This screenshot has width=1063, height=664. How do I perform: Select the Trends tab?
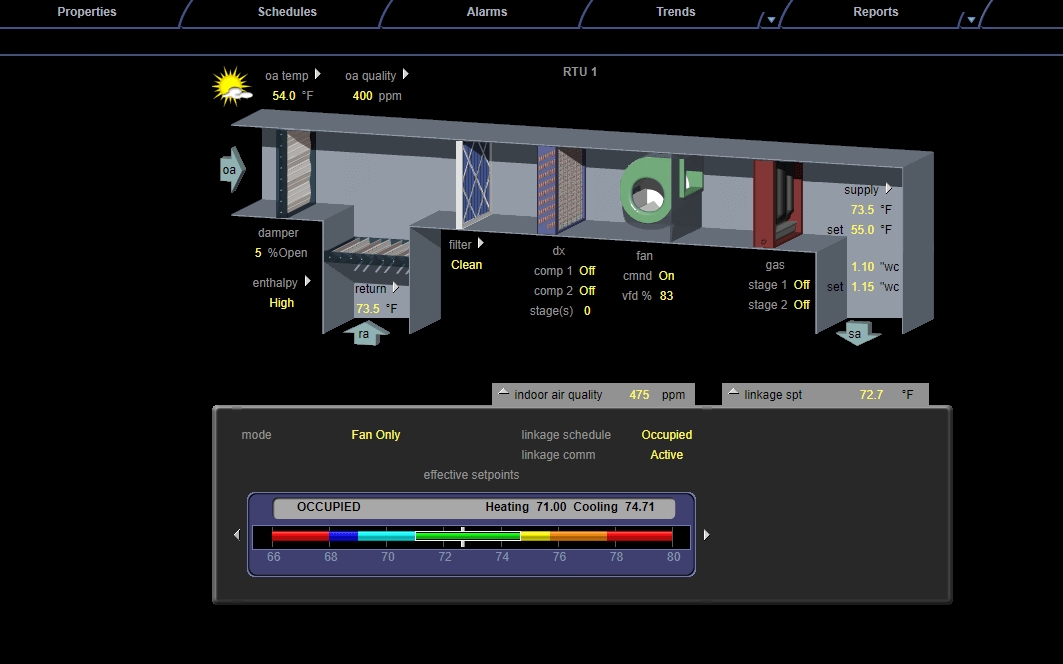[x=676, y=12]
